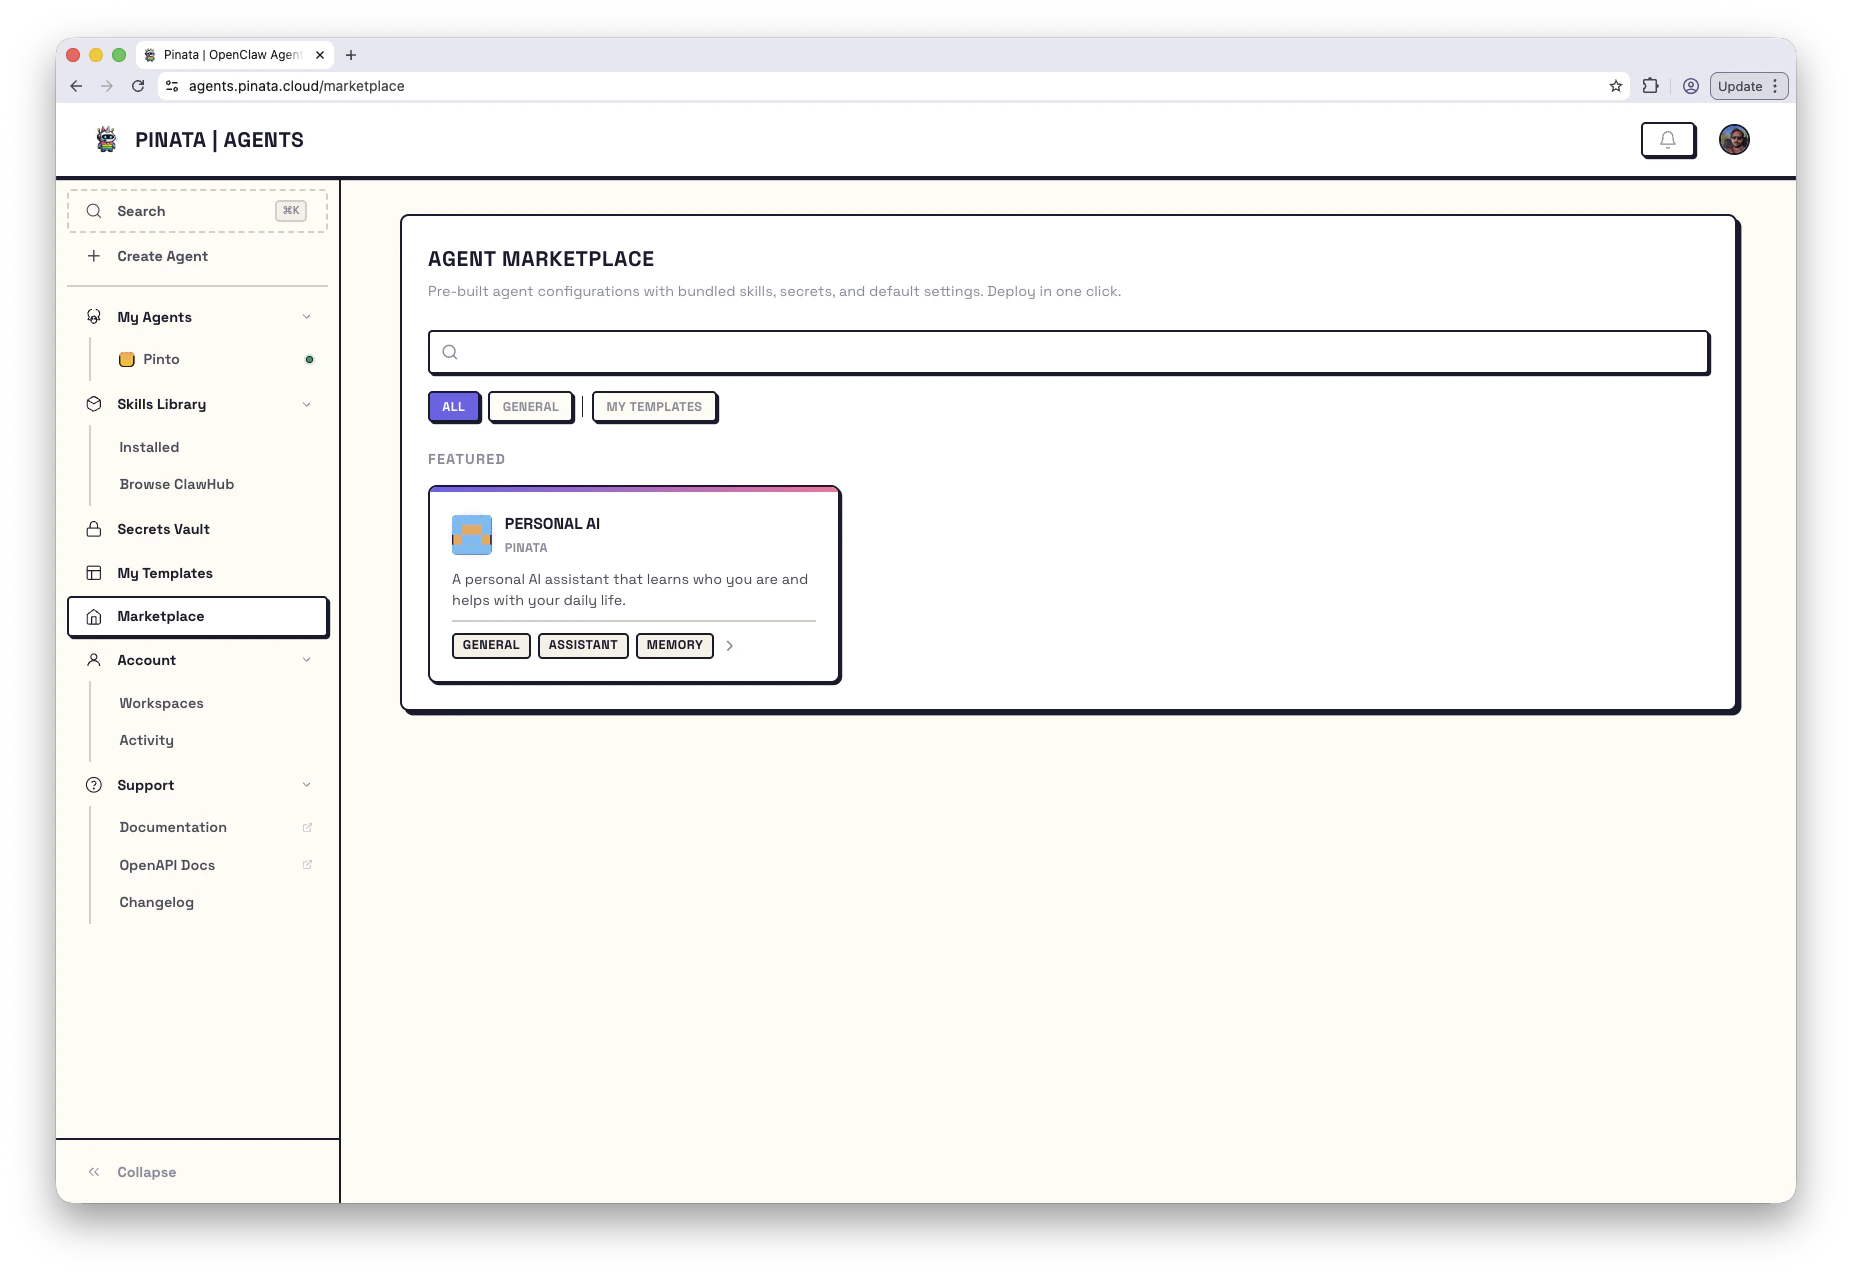Open Activity under Account
The image size is (1852, 1277).
click(146, 740)
